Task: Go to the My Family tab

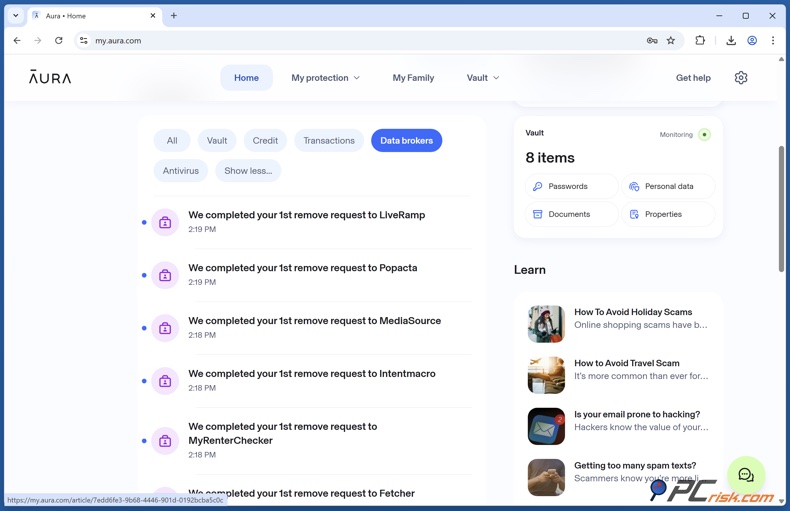Action: click(x=413, y=78)
